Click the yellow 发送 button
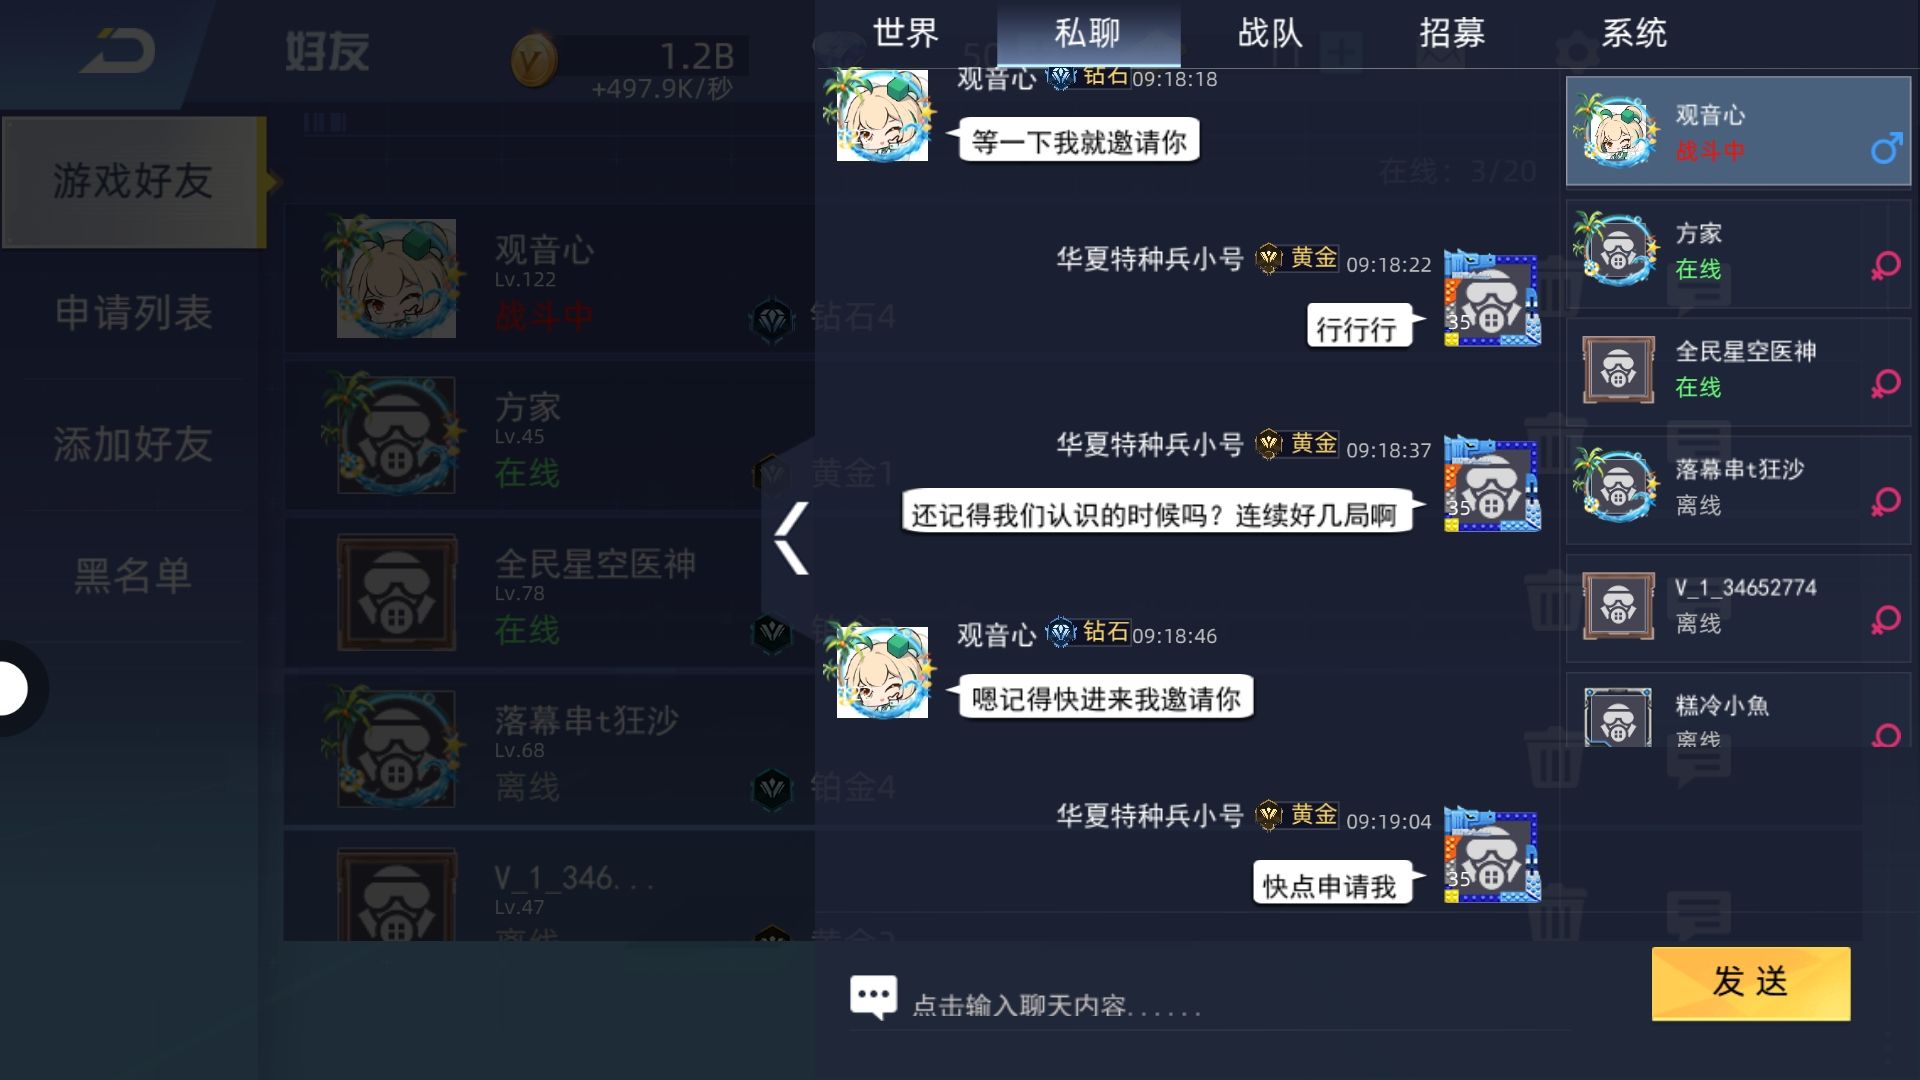 click(x=1751, y=983)
